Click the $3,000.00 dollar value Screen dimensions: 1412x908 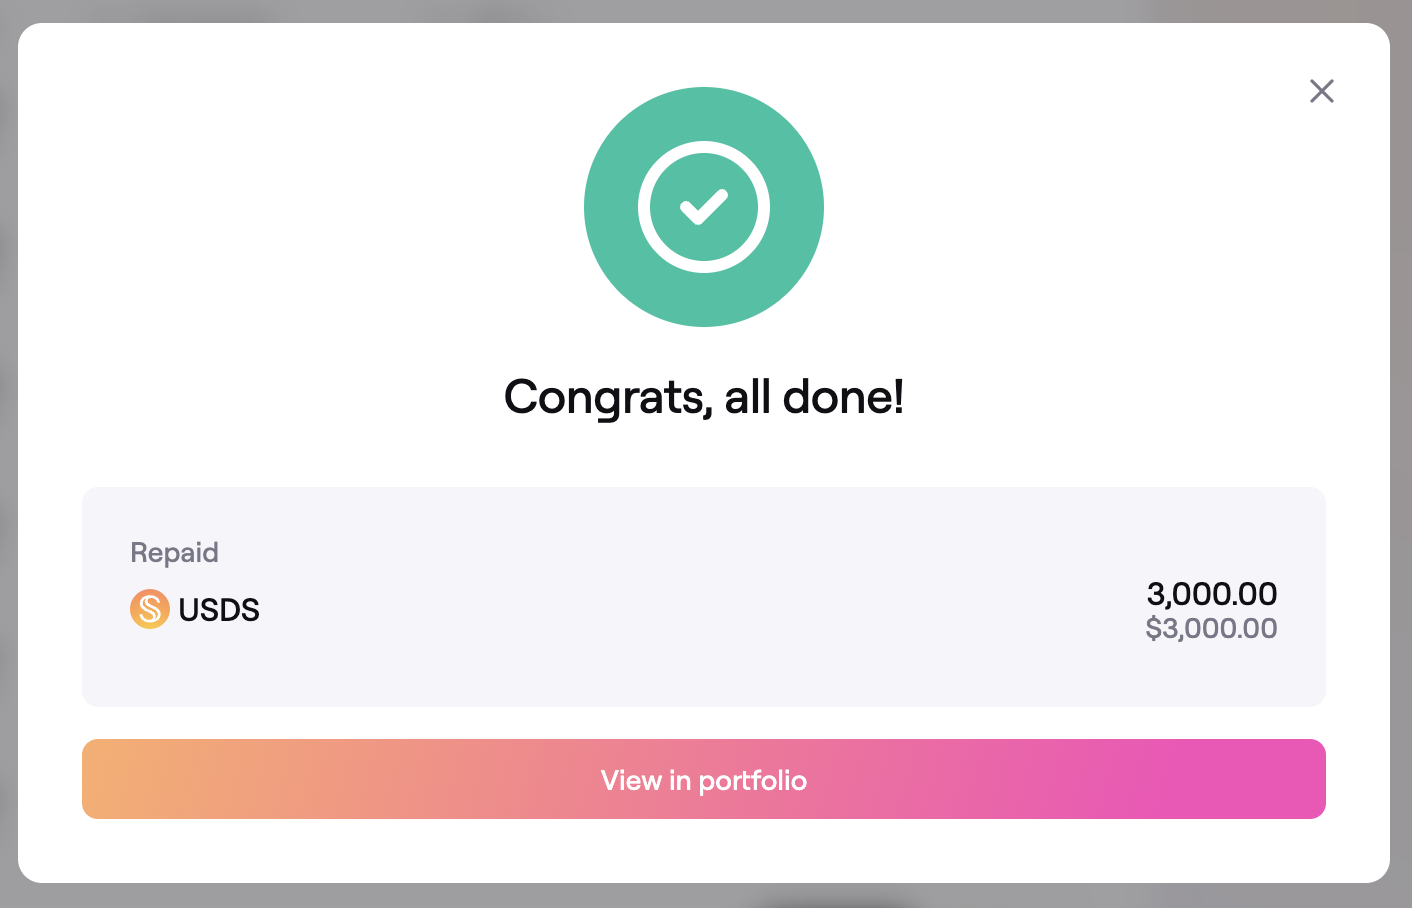(1211, 628)
